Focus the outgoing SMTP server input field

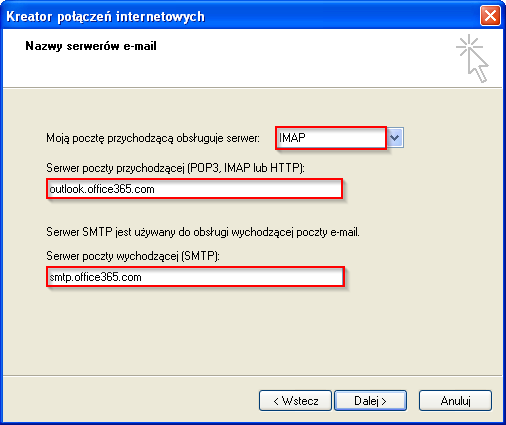(x=195, y=277)
